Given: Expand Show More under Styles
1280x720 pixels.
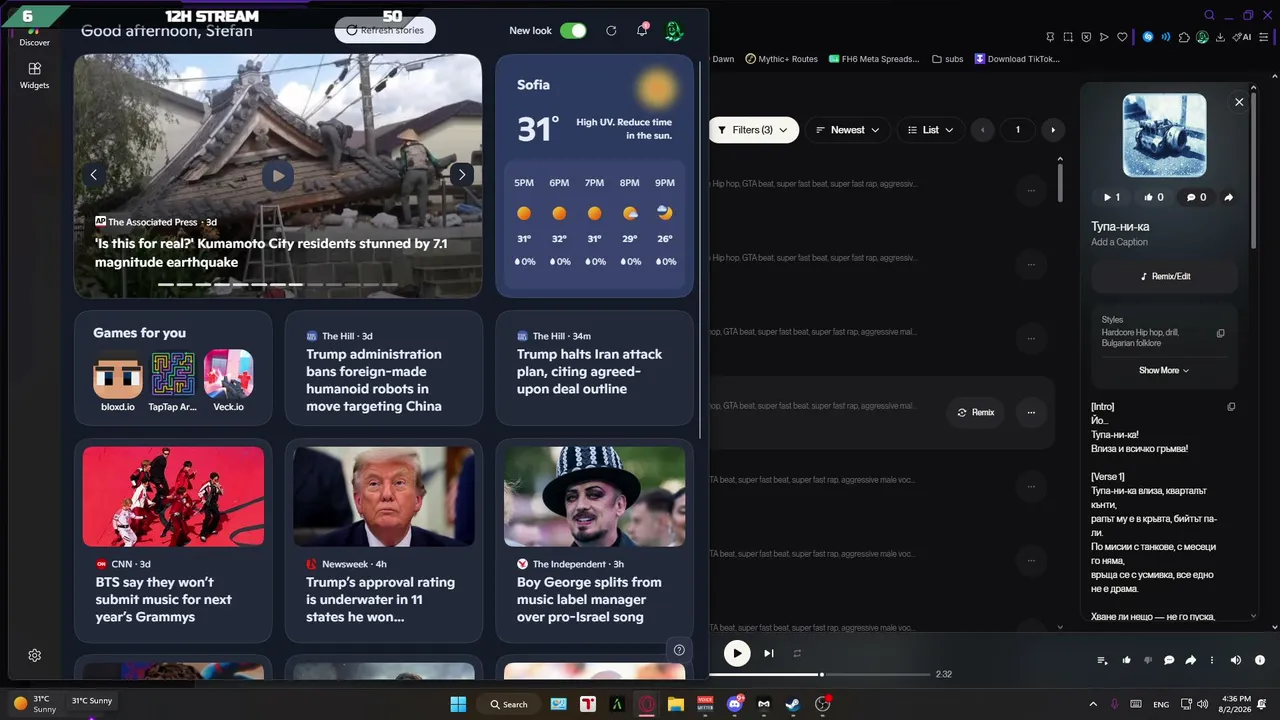Looking at the screenshot, I should 1164,370.
